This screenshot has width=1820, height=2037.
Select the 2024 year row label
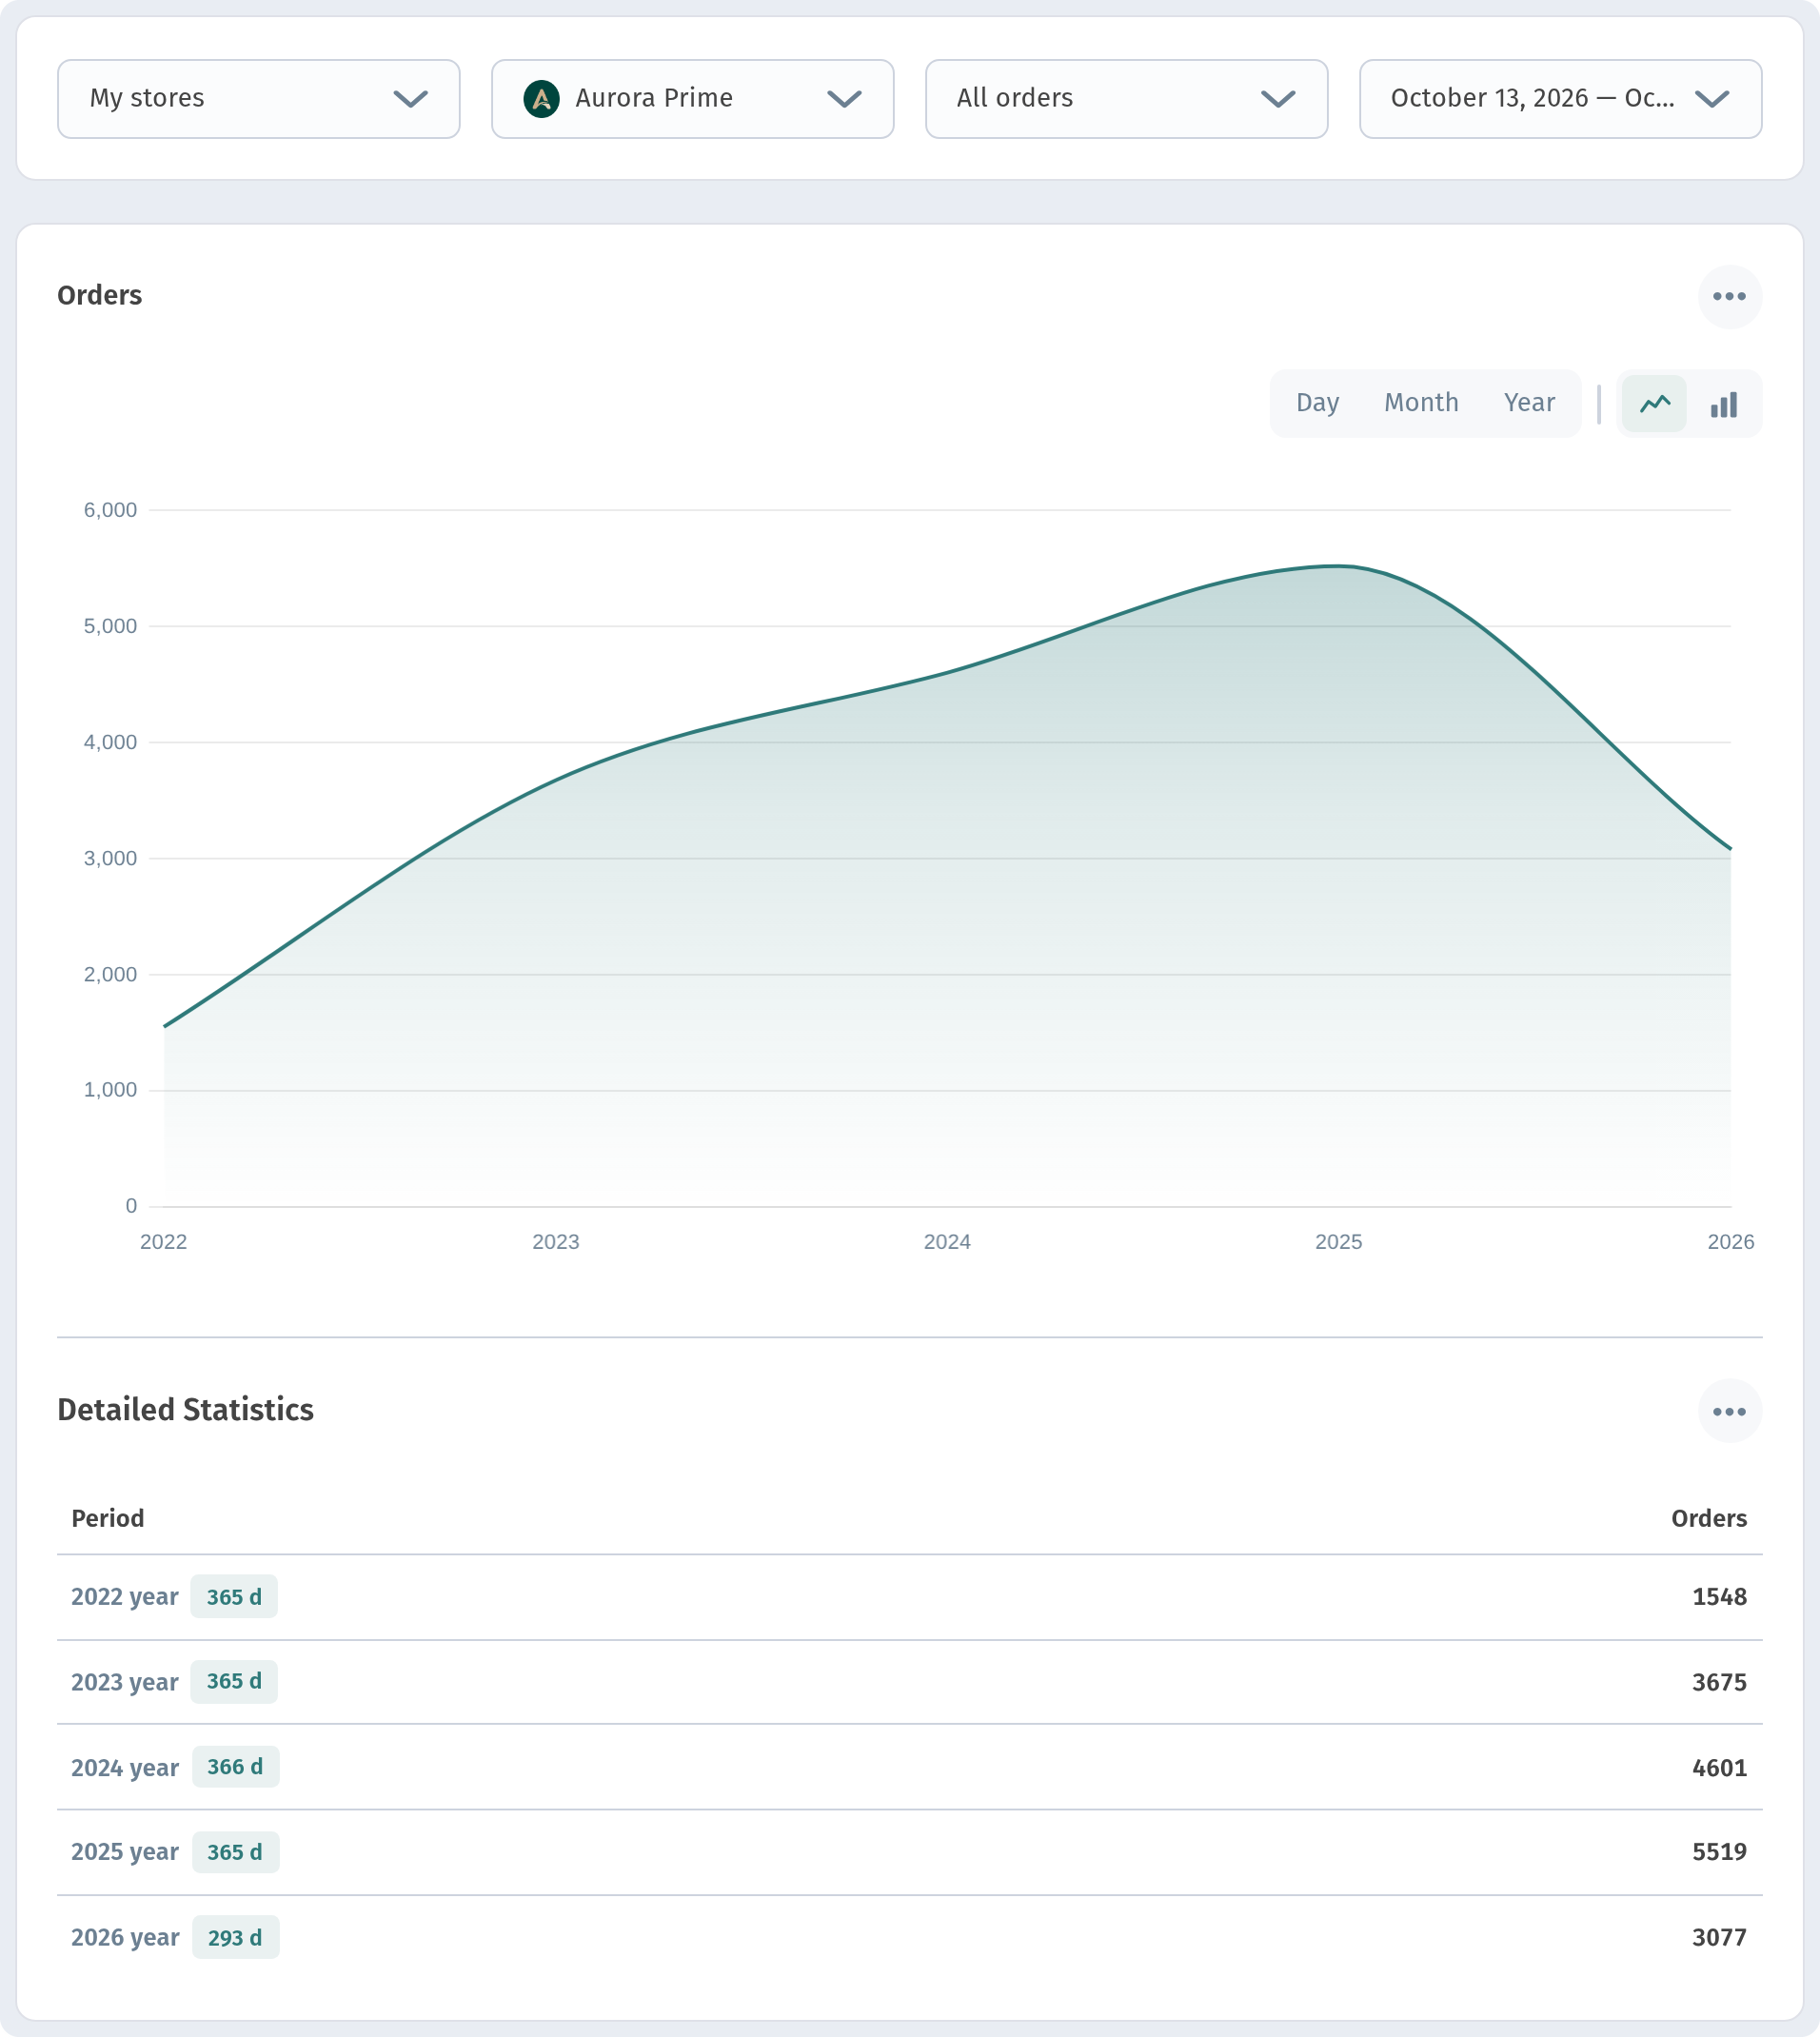[125, 1767]
